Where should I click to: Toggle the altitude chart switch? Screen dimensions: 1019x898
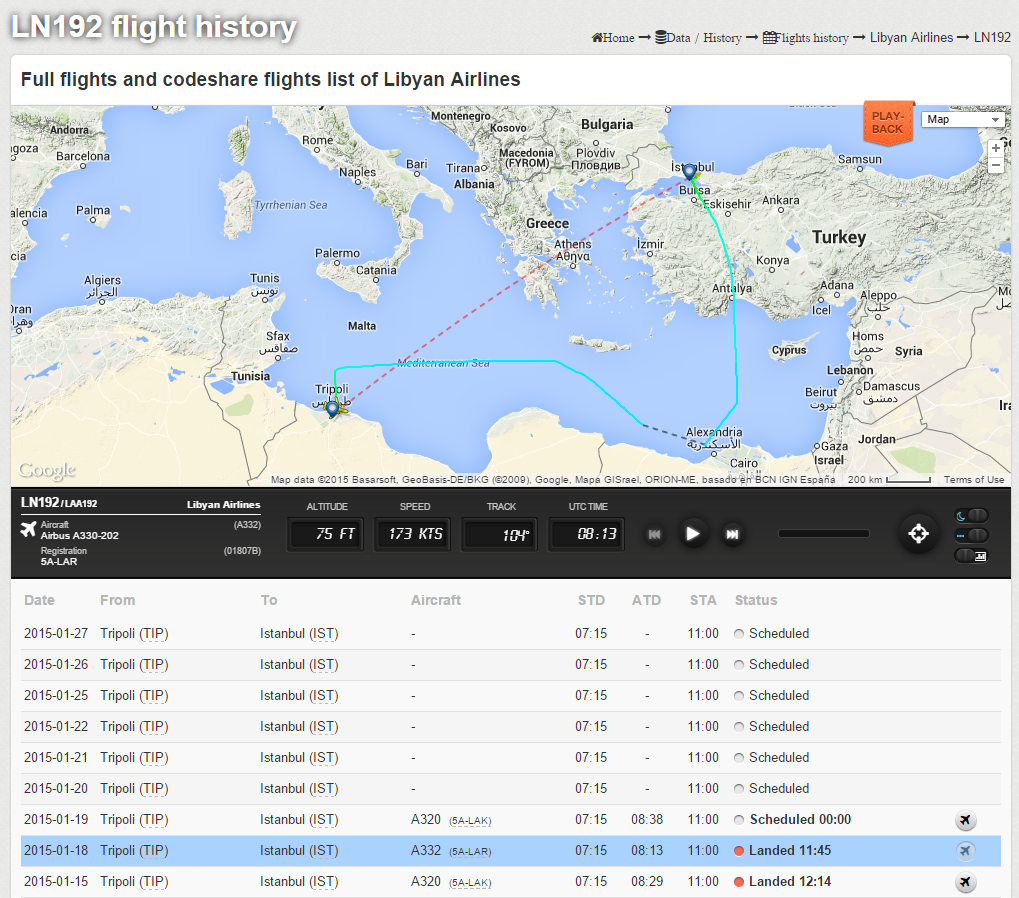pyautogui.click(x=972, y=556)
